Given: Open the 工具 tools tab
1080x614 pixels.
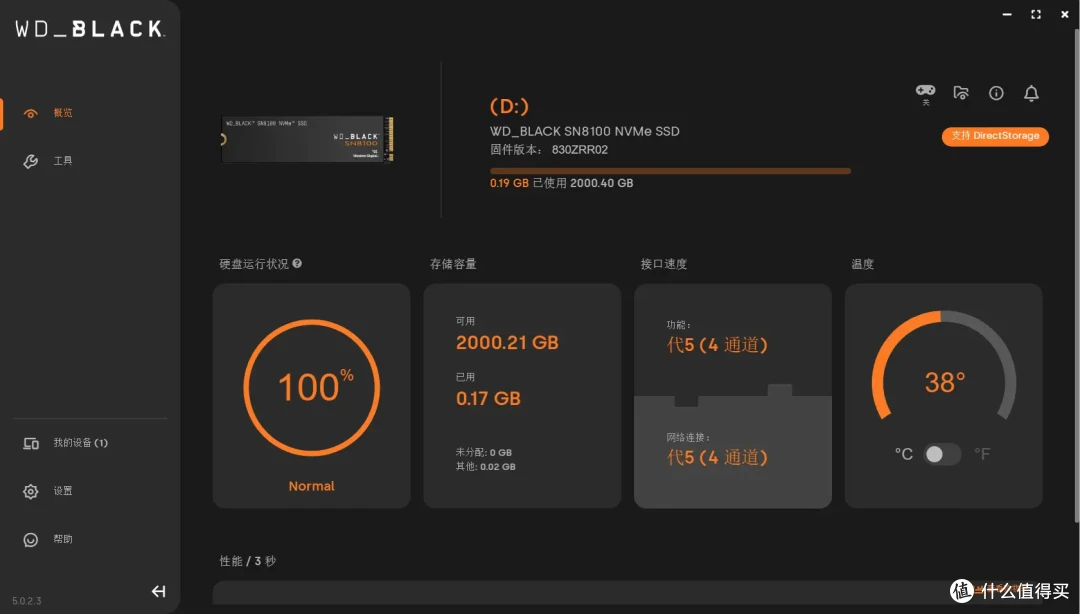Looking at the screenshot, I should 63,161.
